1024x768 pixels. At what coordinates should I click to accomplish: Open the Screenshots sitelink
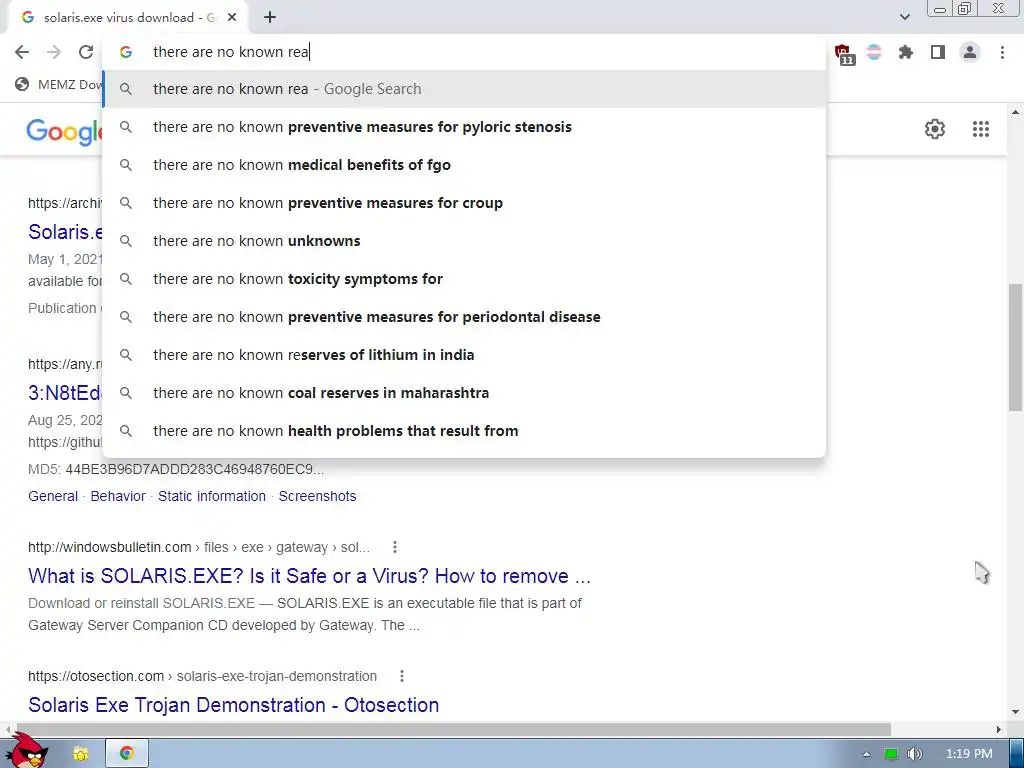tap(317, 496)
